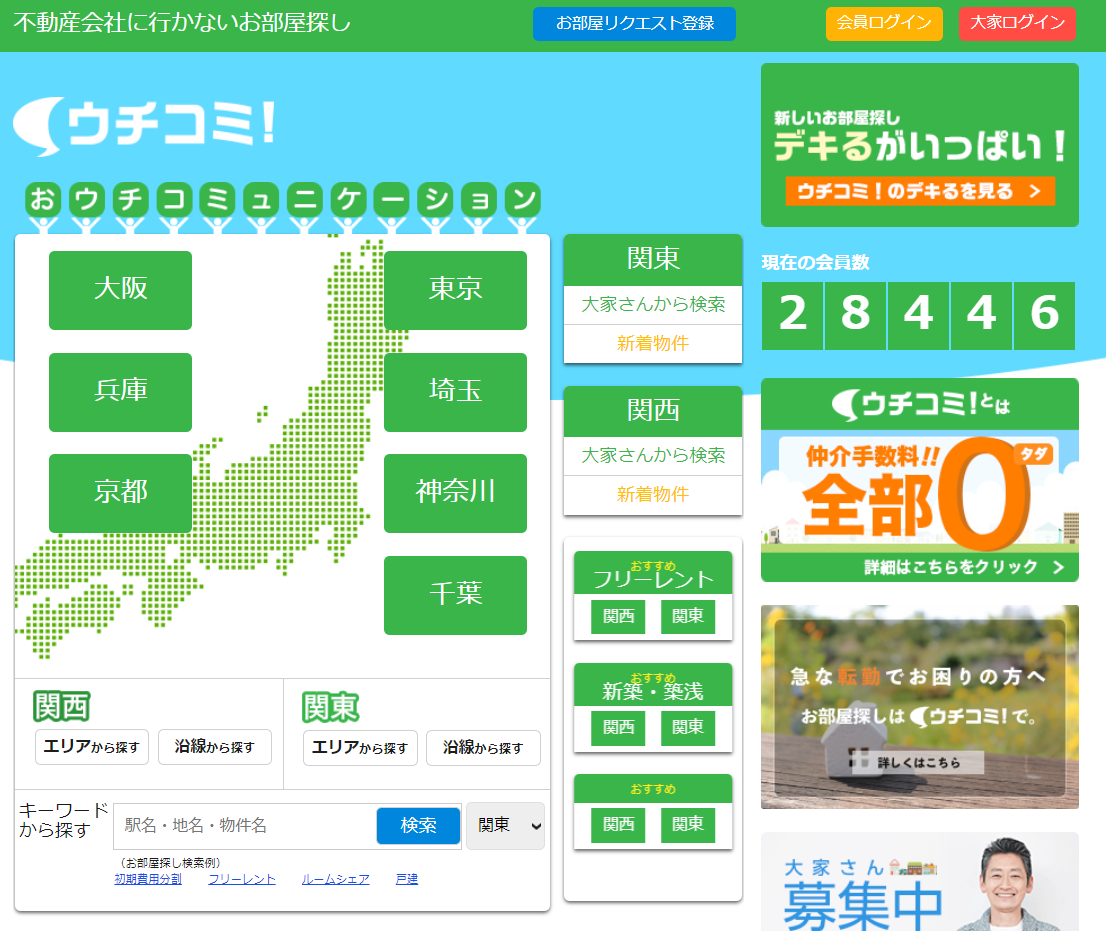Click 関東 under フリーレント
Viewport: 1106px width, 931px height.
pyautogui.click(x=688, y=616)
